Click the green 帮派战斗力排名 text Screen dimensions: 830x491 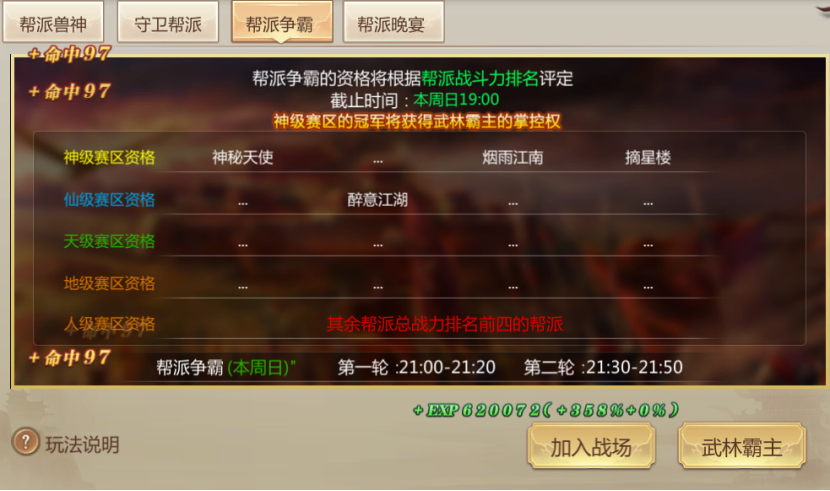480,78
